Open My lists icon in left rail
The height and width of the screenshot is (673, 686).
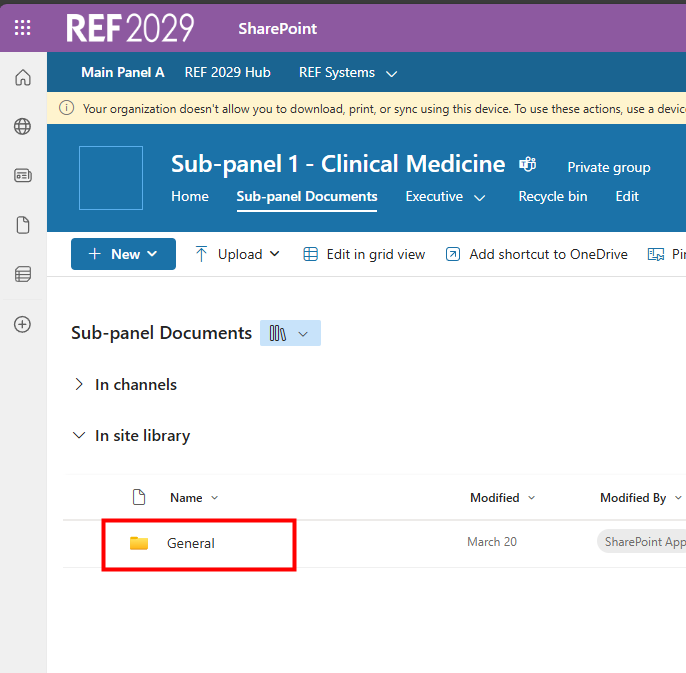coord(22,274)
